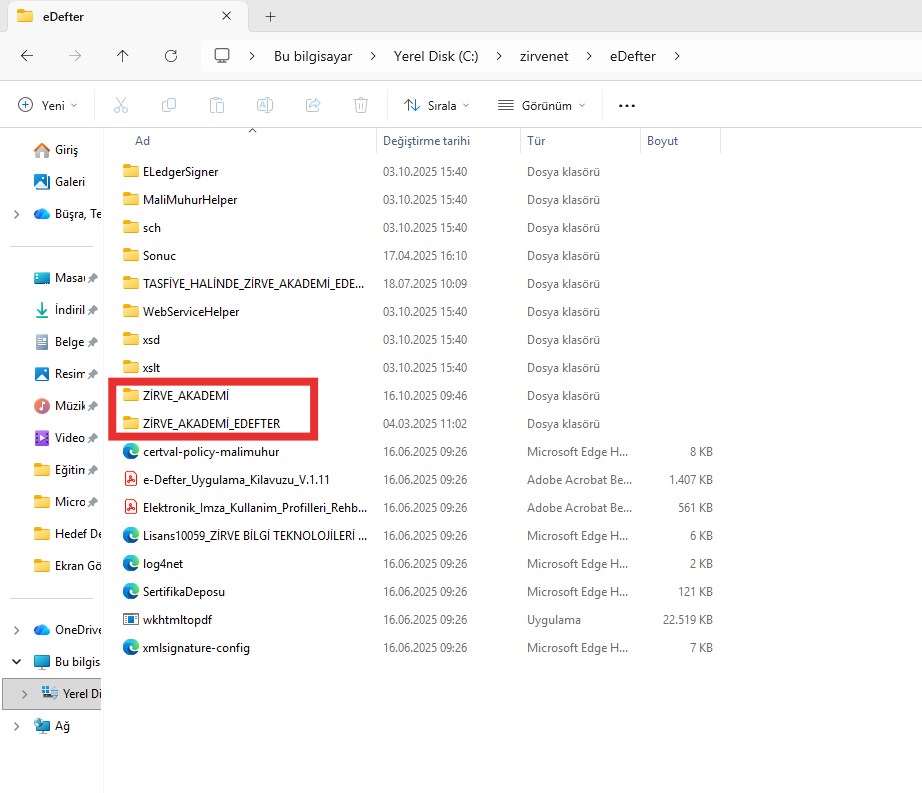Select the Lisans10059_ZİRVE BİLGİ TEKNOLOJİLERİ file
The image size is (922, 793).
pos(245,536)
